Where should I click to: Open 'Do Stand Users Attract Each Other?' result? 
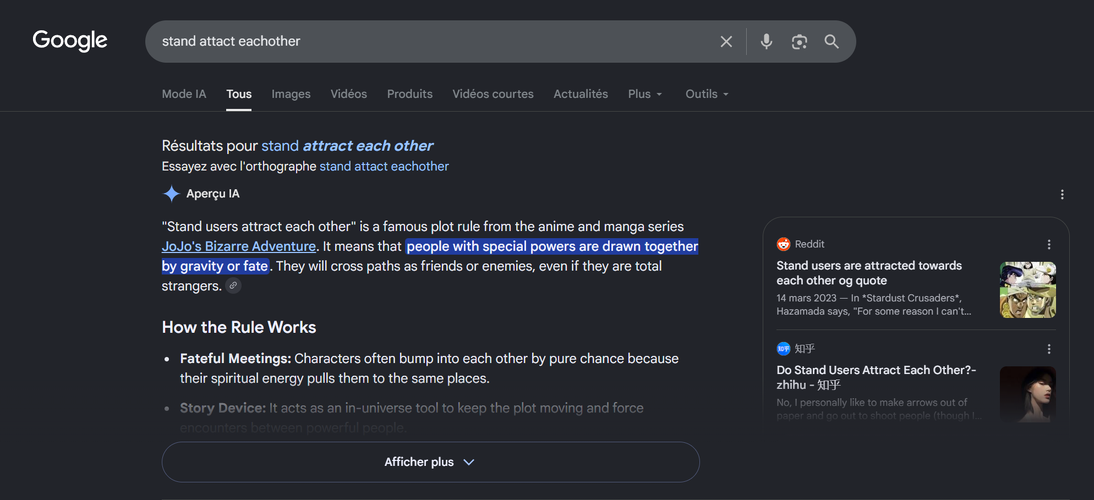tap(876, 377)
